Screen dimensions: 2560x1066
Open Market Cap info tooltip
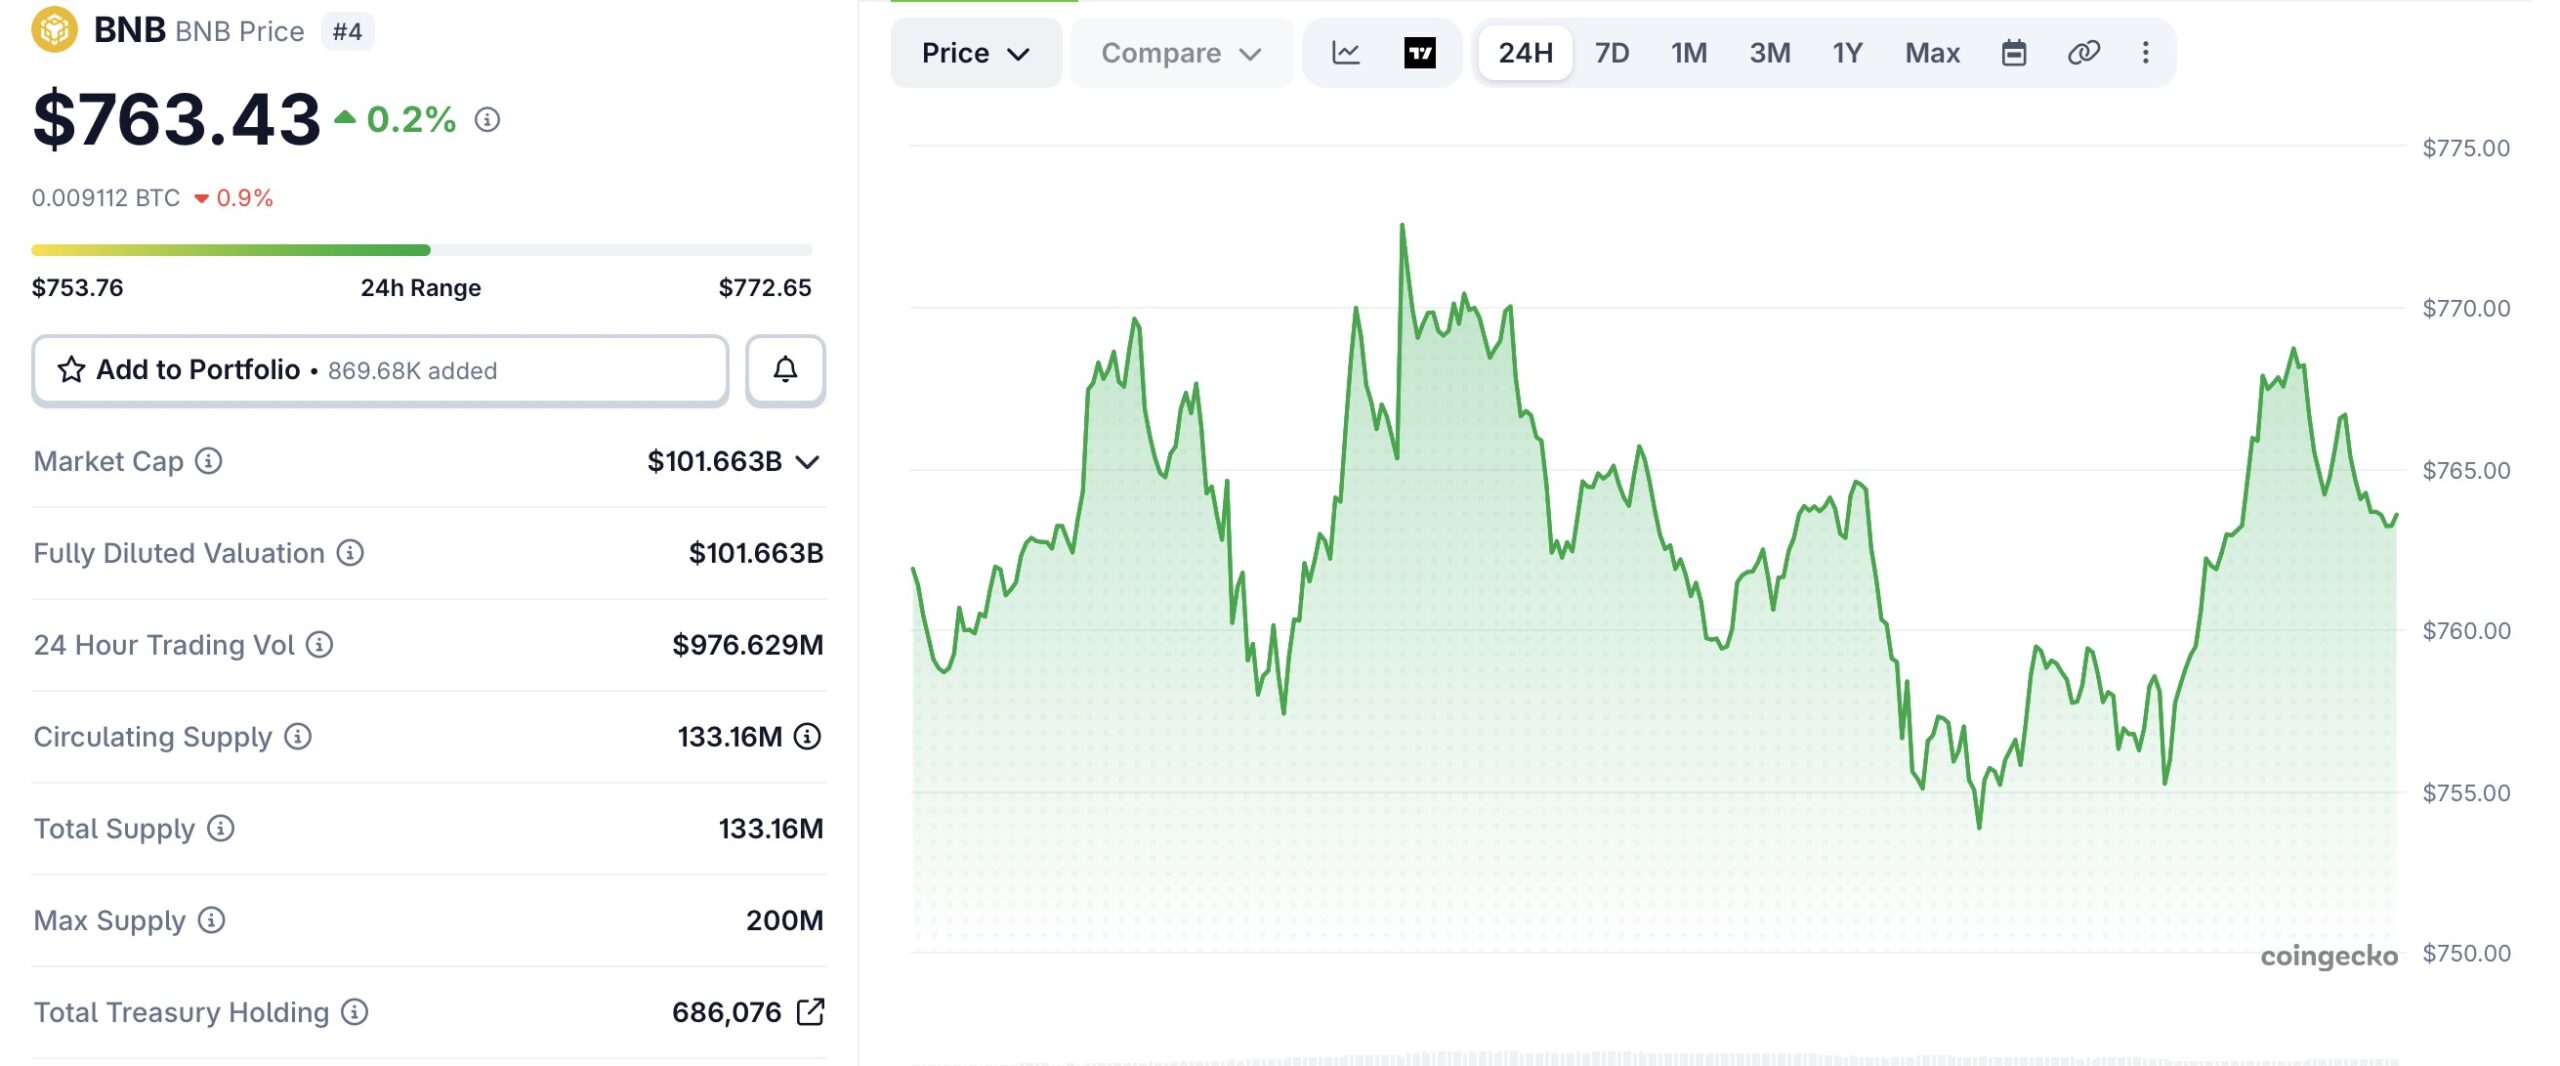tap(208, 461)
